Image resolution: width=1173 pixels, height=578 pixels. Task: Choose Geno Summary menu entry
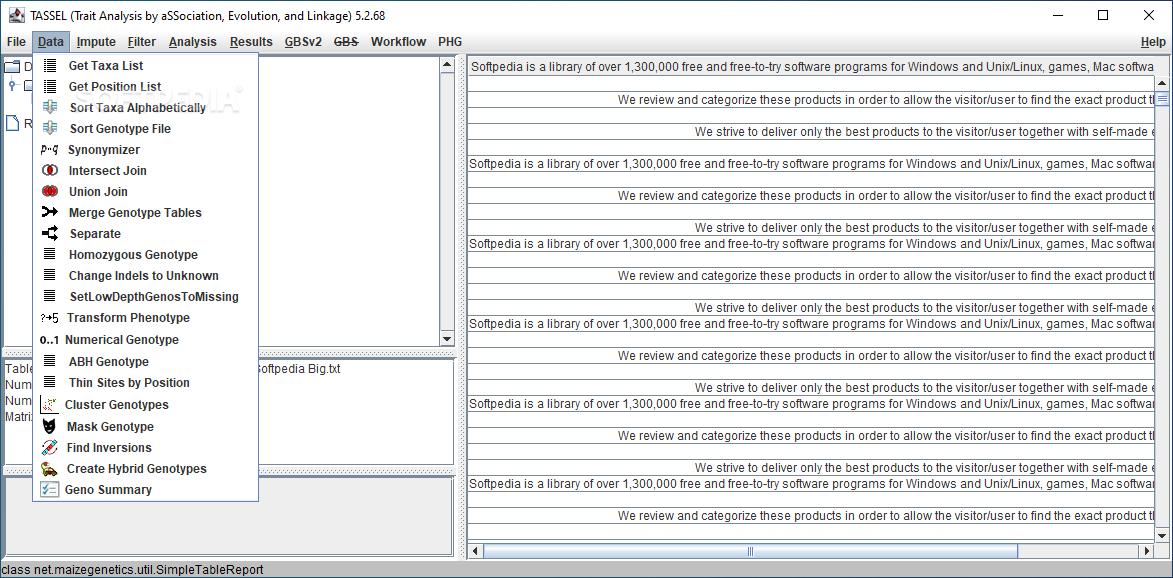pyautogui.click(x=146, y=490)
